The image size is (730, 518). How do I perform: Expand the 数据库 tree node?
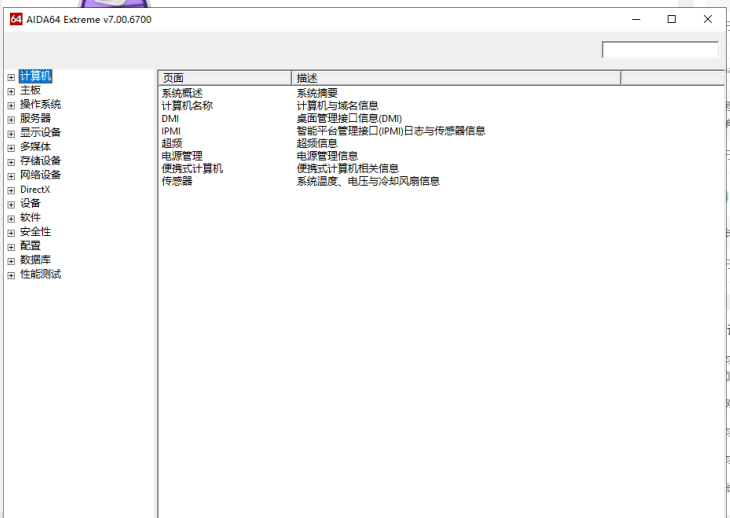11,261
